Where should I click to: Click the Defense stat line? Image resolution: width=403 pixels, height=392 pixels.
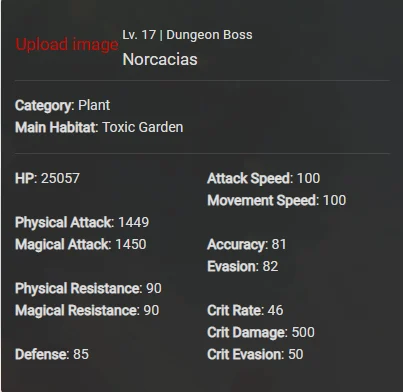52,354
